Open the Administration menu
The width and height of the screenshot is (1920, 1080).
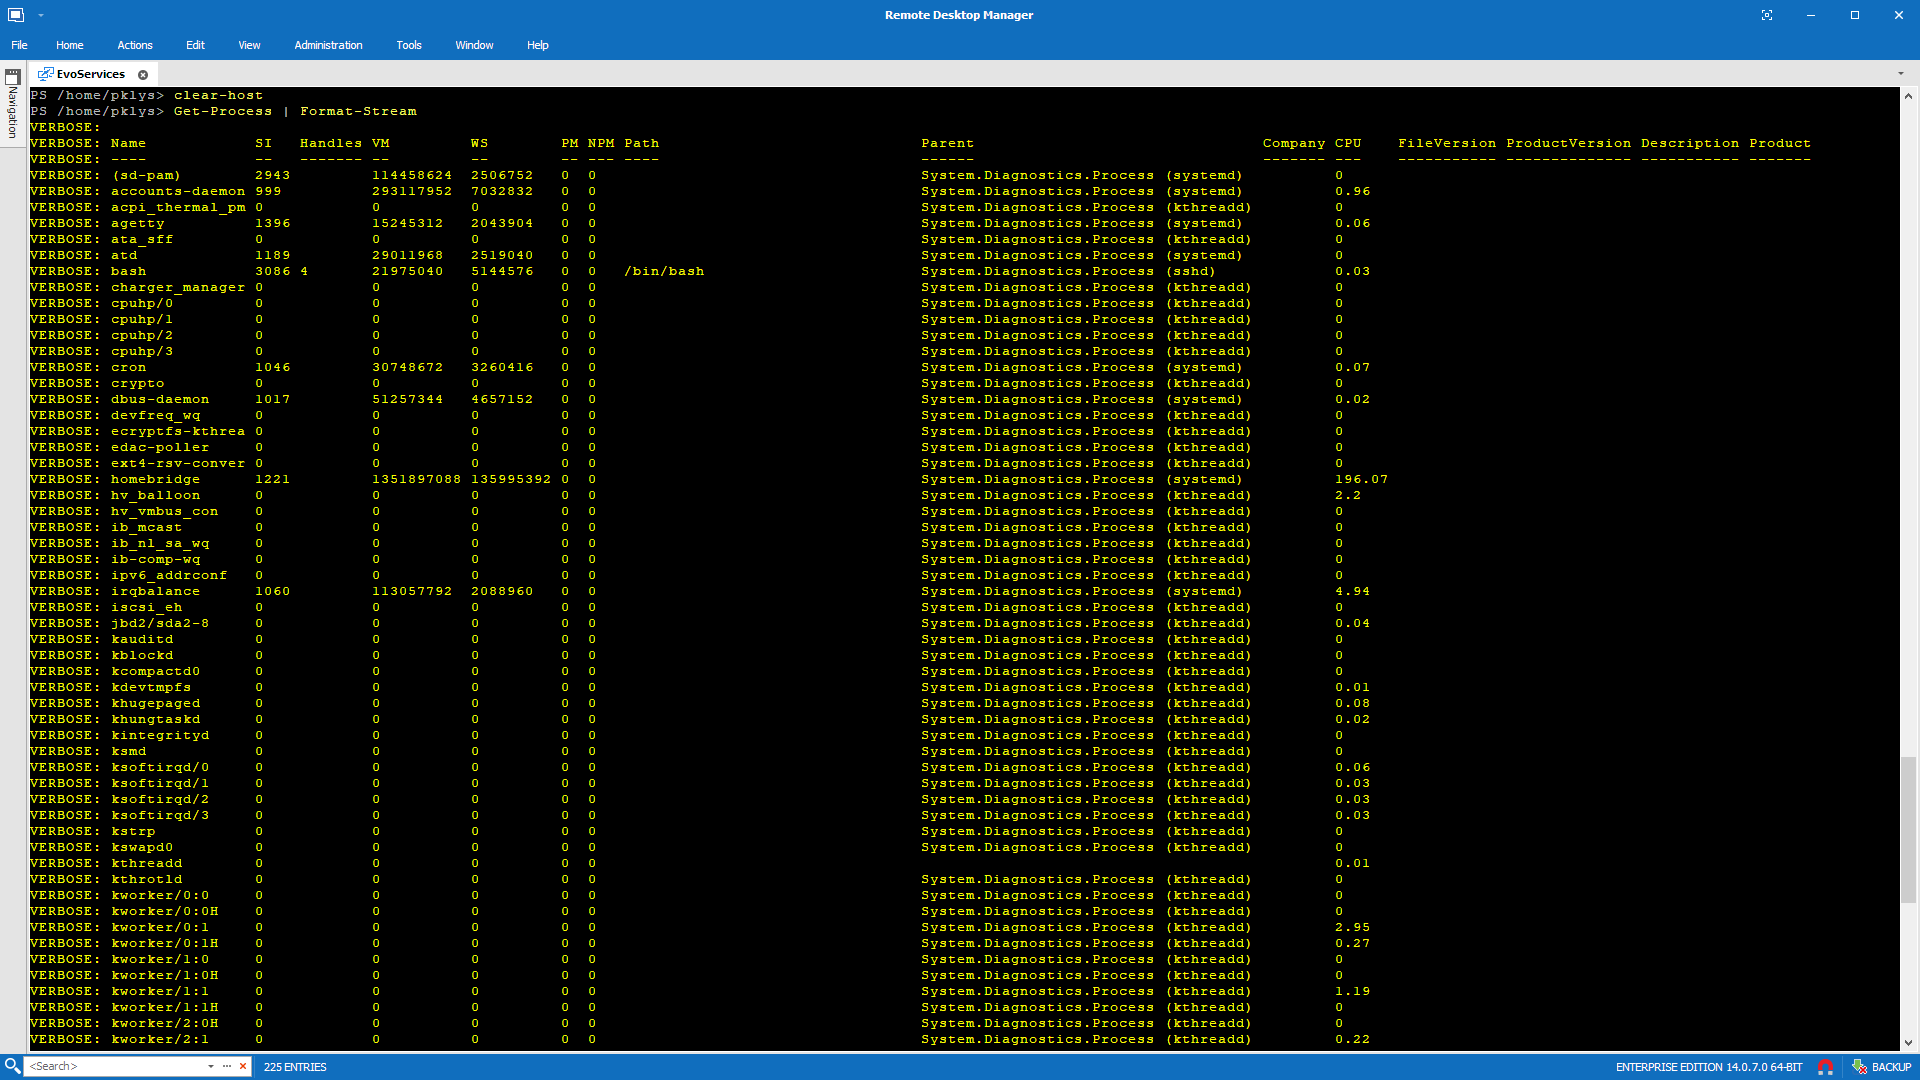(328, 45)
